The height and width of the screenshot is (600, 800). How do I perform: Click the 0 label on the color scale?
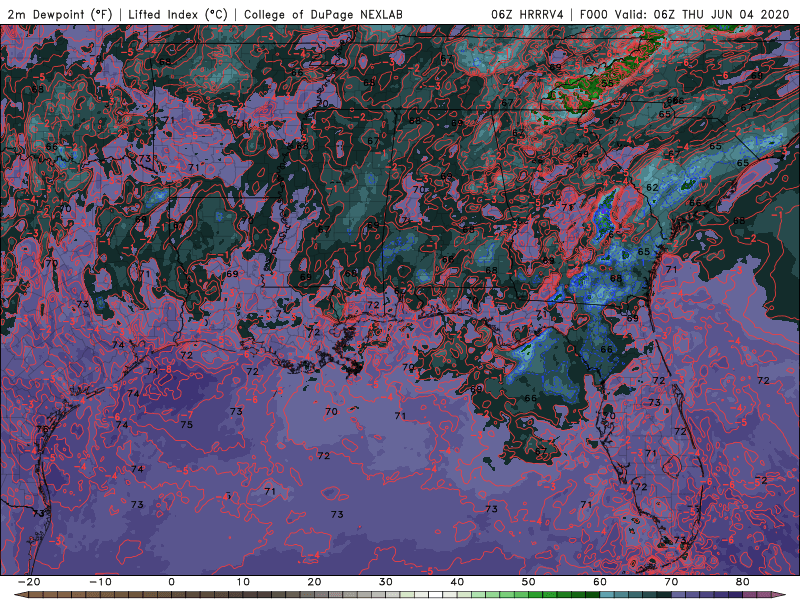coord(171,582)
